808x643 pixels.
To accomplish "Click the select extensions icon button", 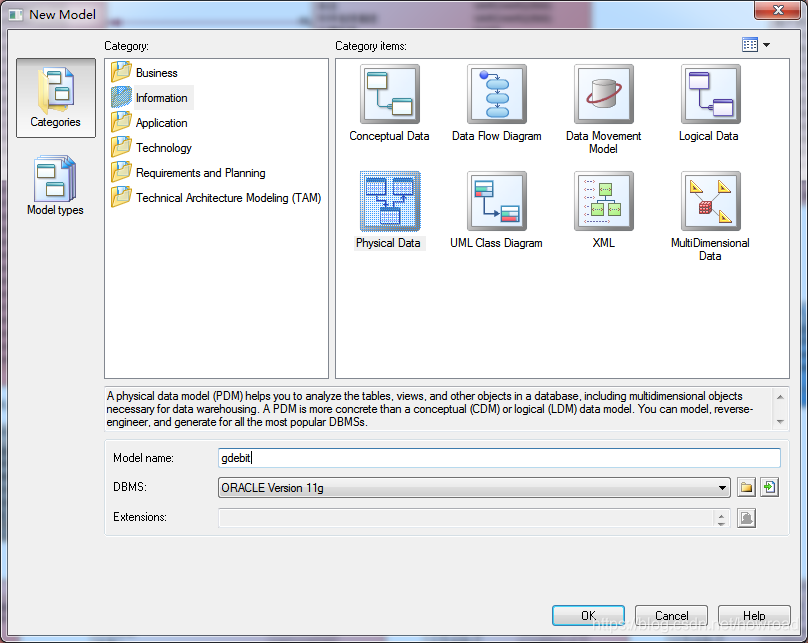I will tap(746, 518).
